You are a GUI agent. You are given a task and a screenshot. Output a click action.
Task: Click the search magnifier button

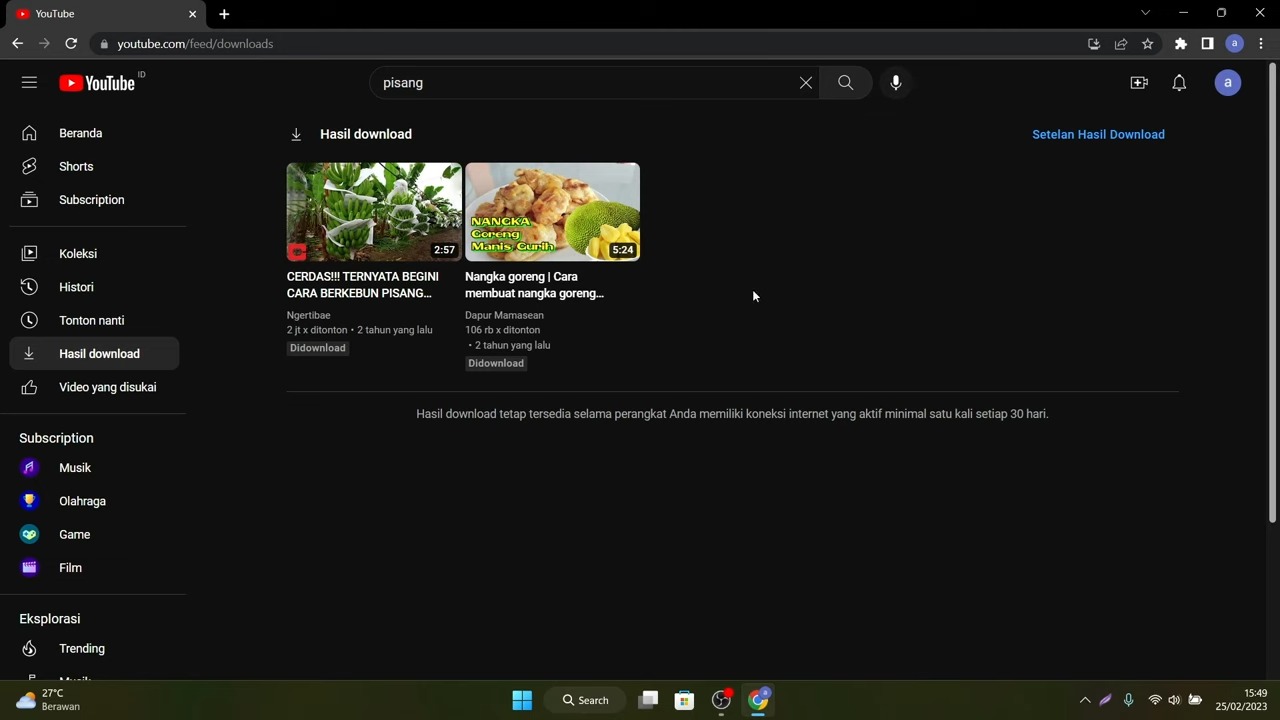click(845, 83)
